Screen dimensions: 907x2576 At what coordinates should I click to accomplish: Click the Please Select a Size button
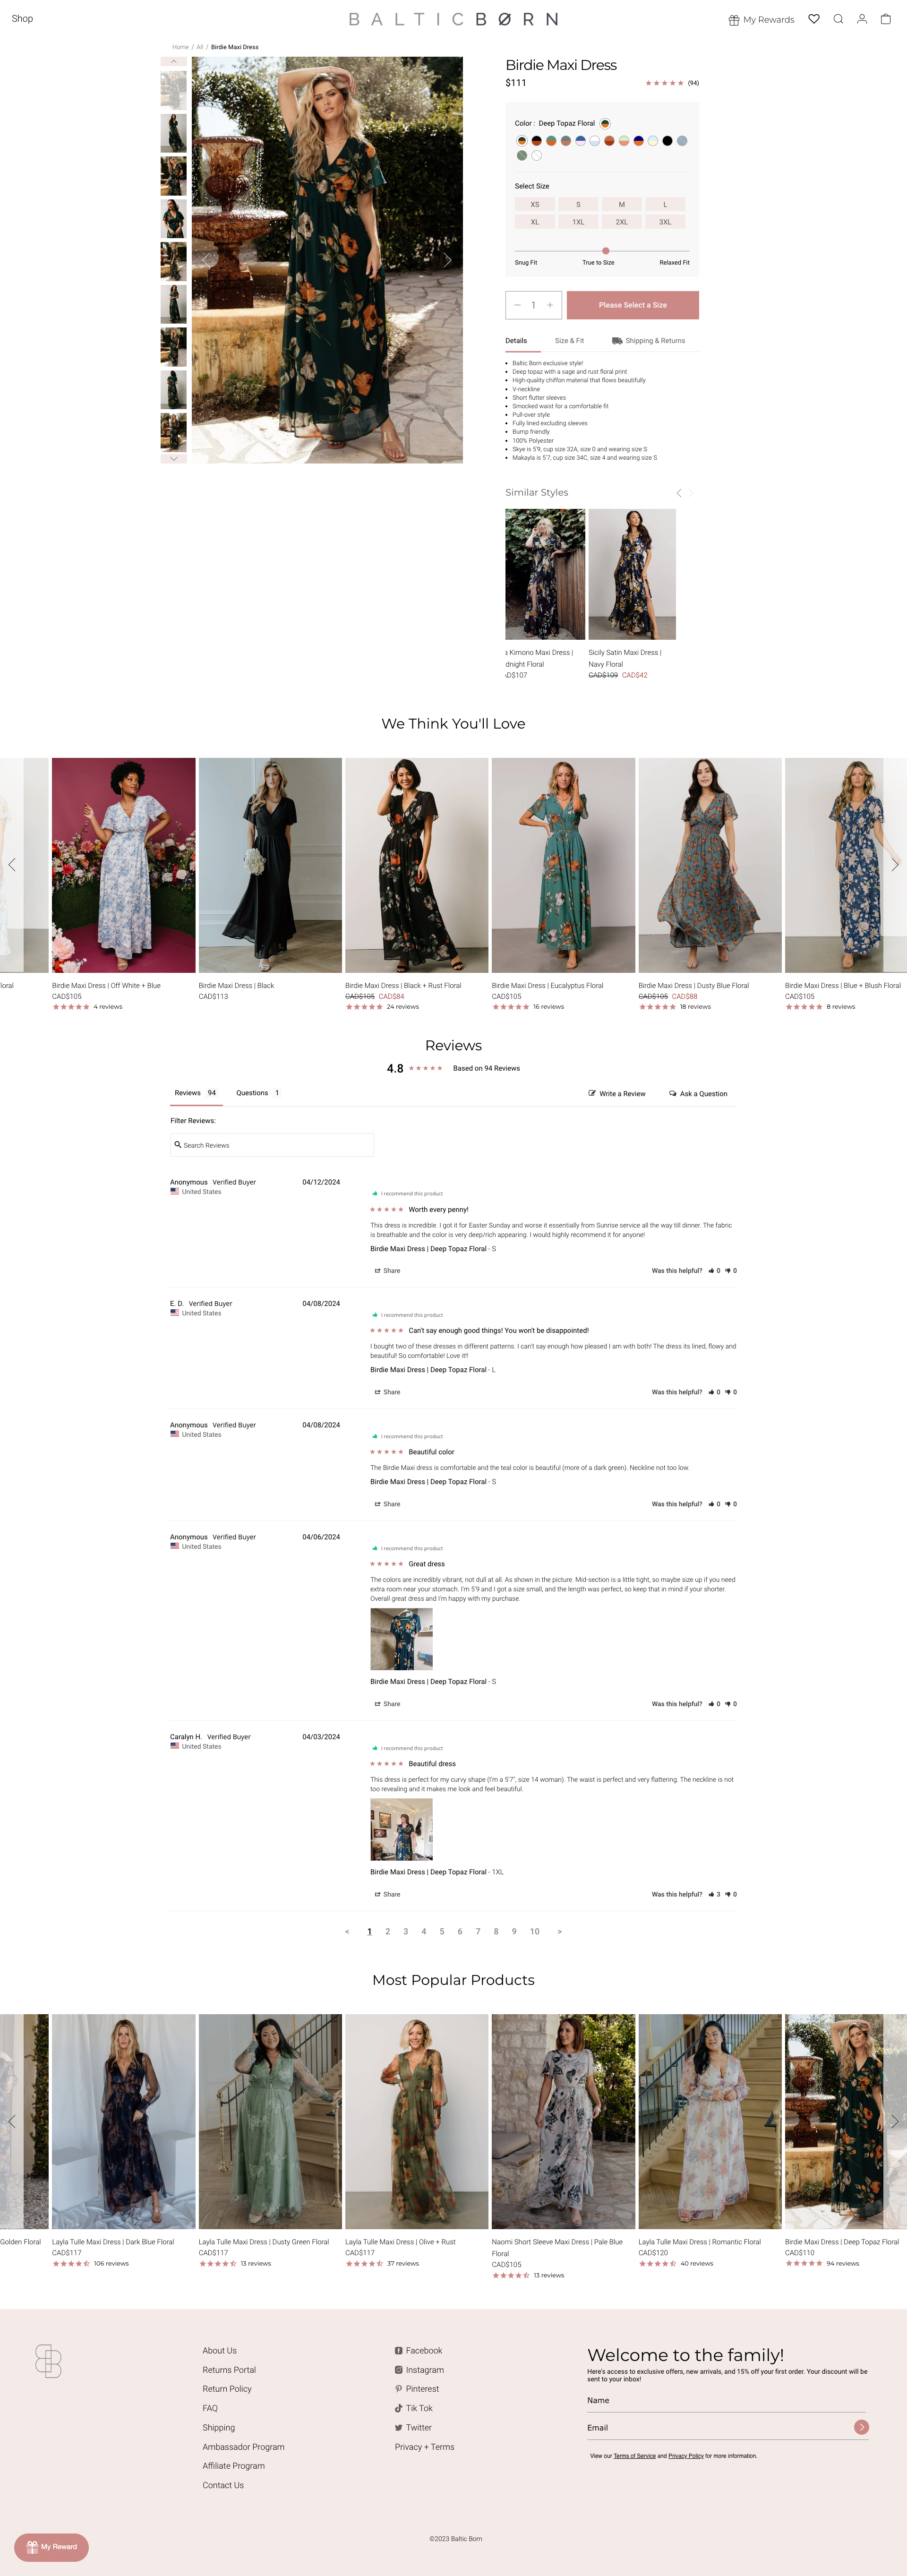pyautogui.click(x=633, y=305)
